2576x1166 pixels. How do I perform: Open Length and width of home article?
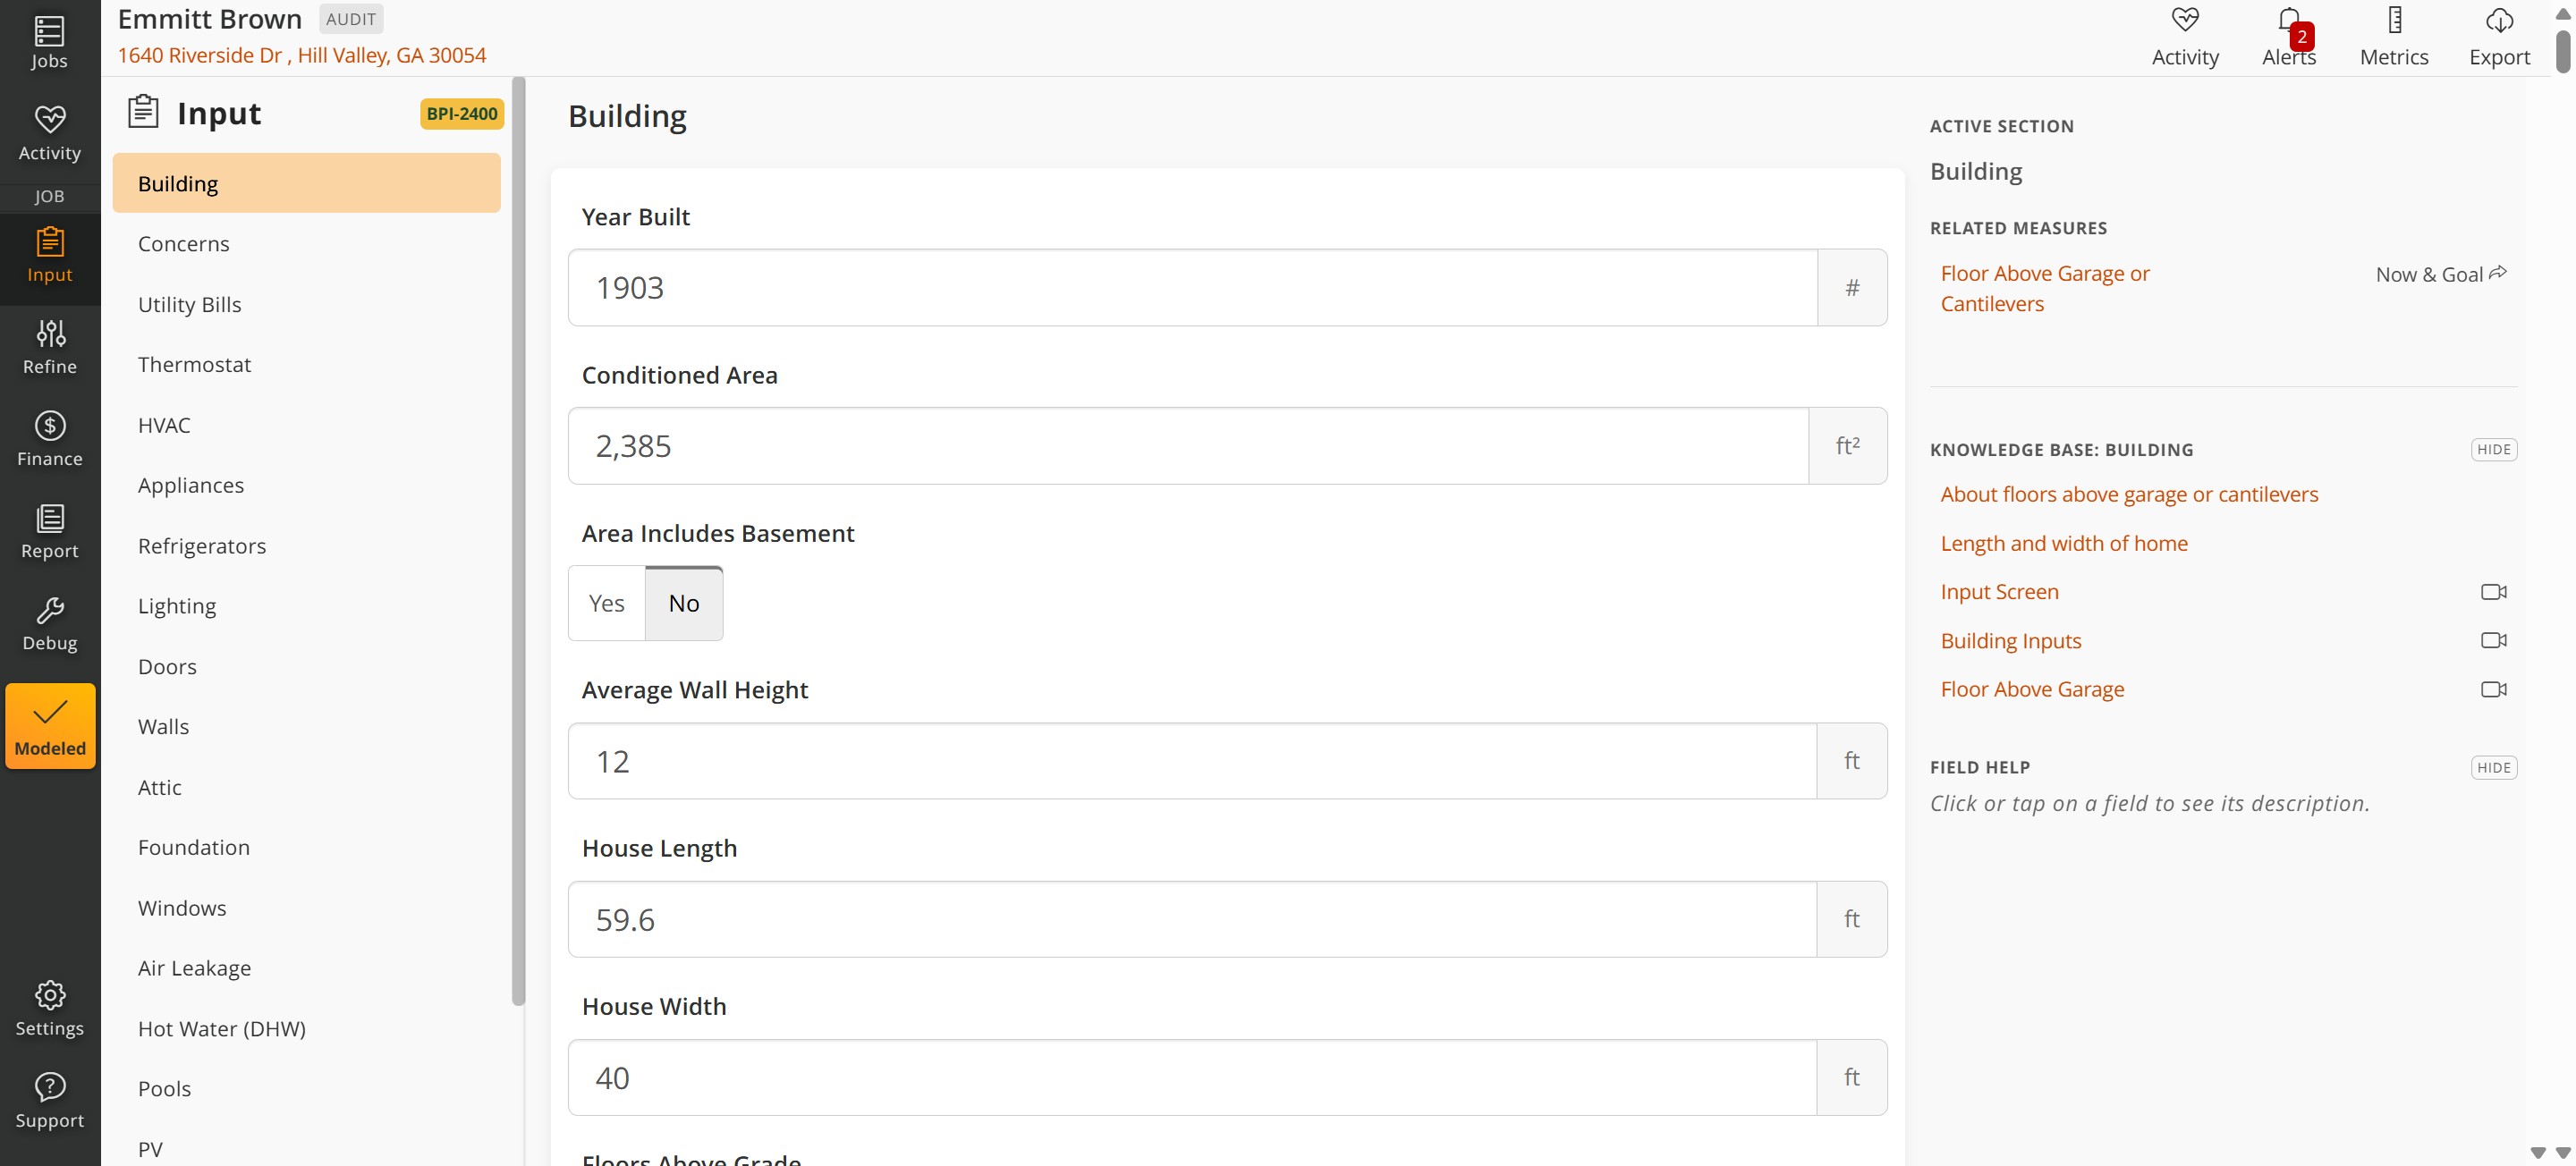(2064, 543)
